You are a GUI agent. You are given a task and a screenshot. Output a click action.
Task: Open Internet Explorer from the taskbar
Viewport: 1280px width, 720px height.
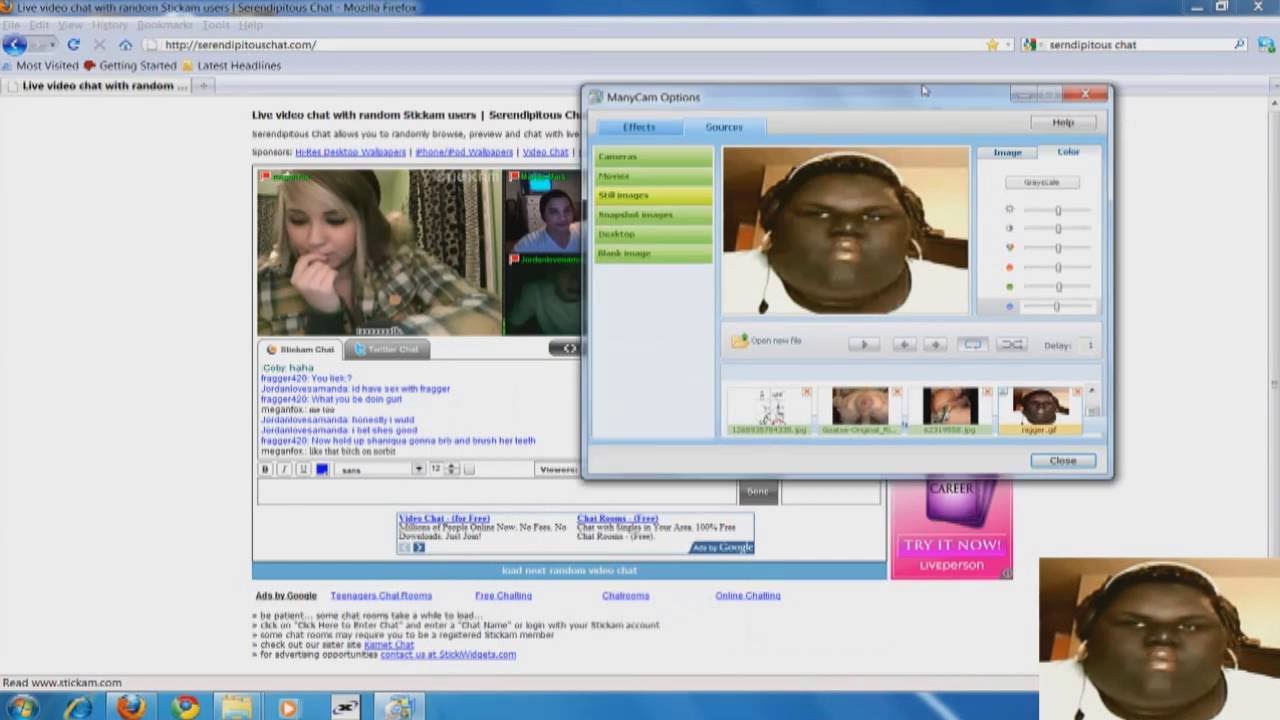point(78,707)
